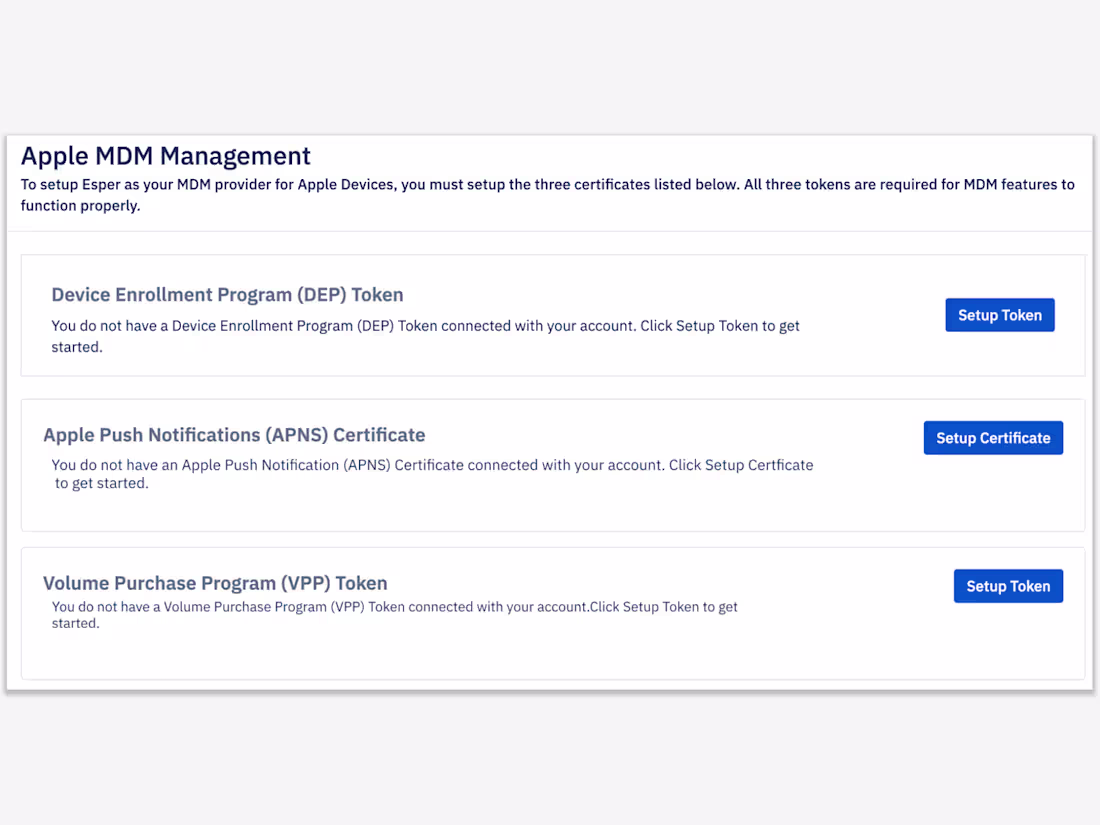Click the Volume Purchase Program (VPP) Token title
The width and height of the screenshot is (1100, 825).
pyautogui.click(x=215, y=583)
